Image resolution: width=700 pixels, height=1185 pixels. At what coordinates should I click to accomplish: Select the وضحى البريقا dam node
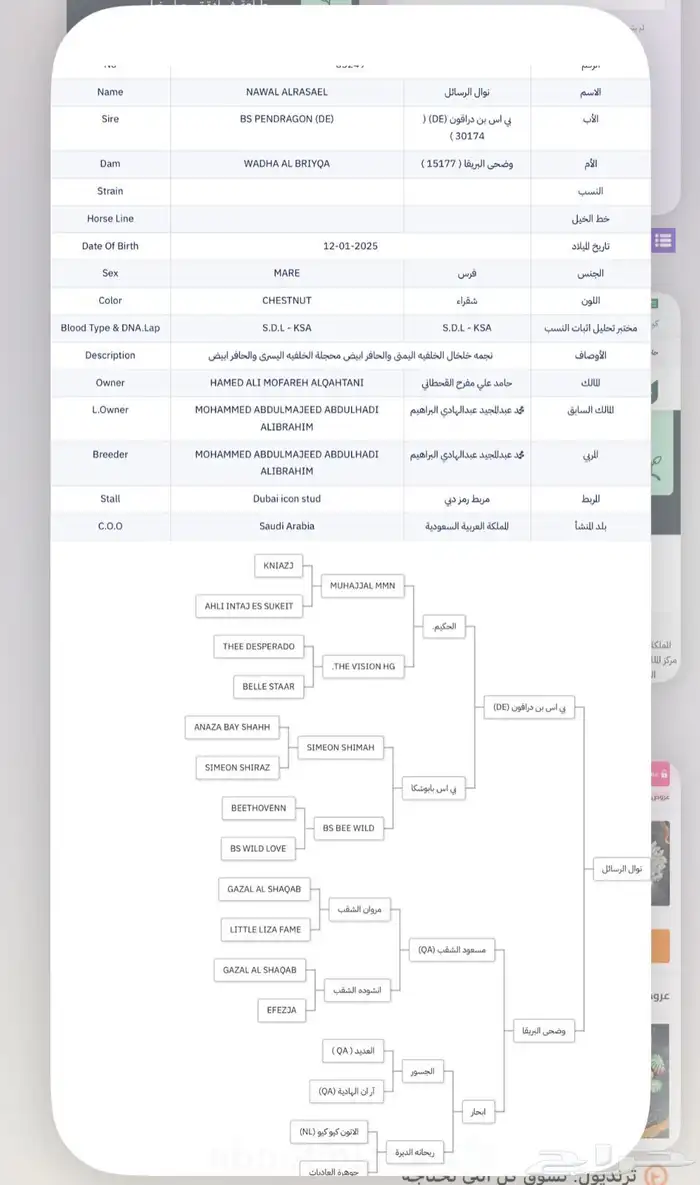tap(545, 1030)
